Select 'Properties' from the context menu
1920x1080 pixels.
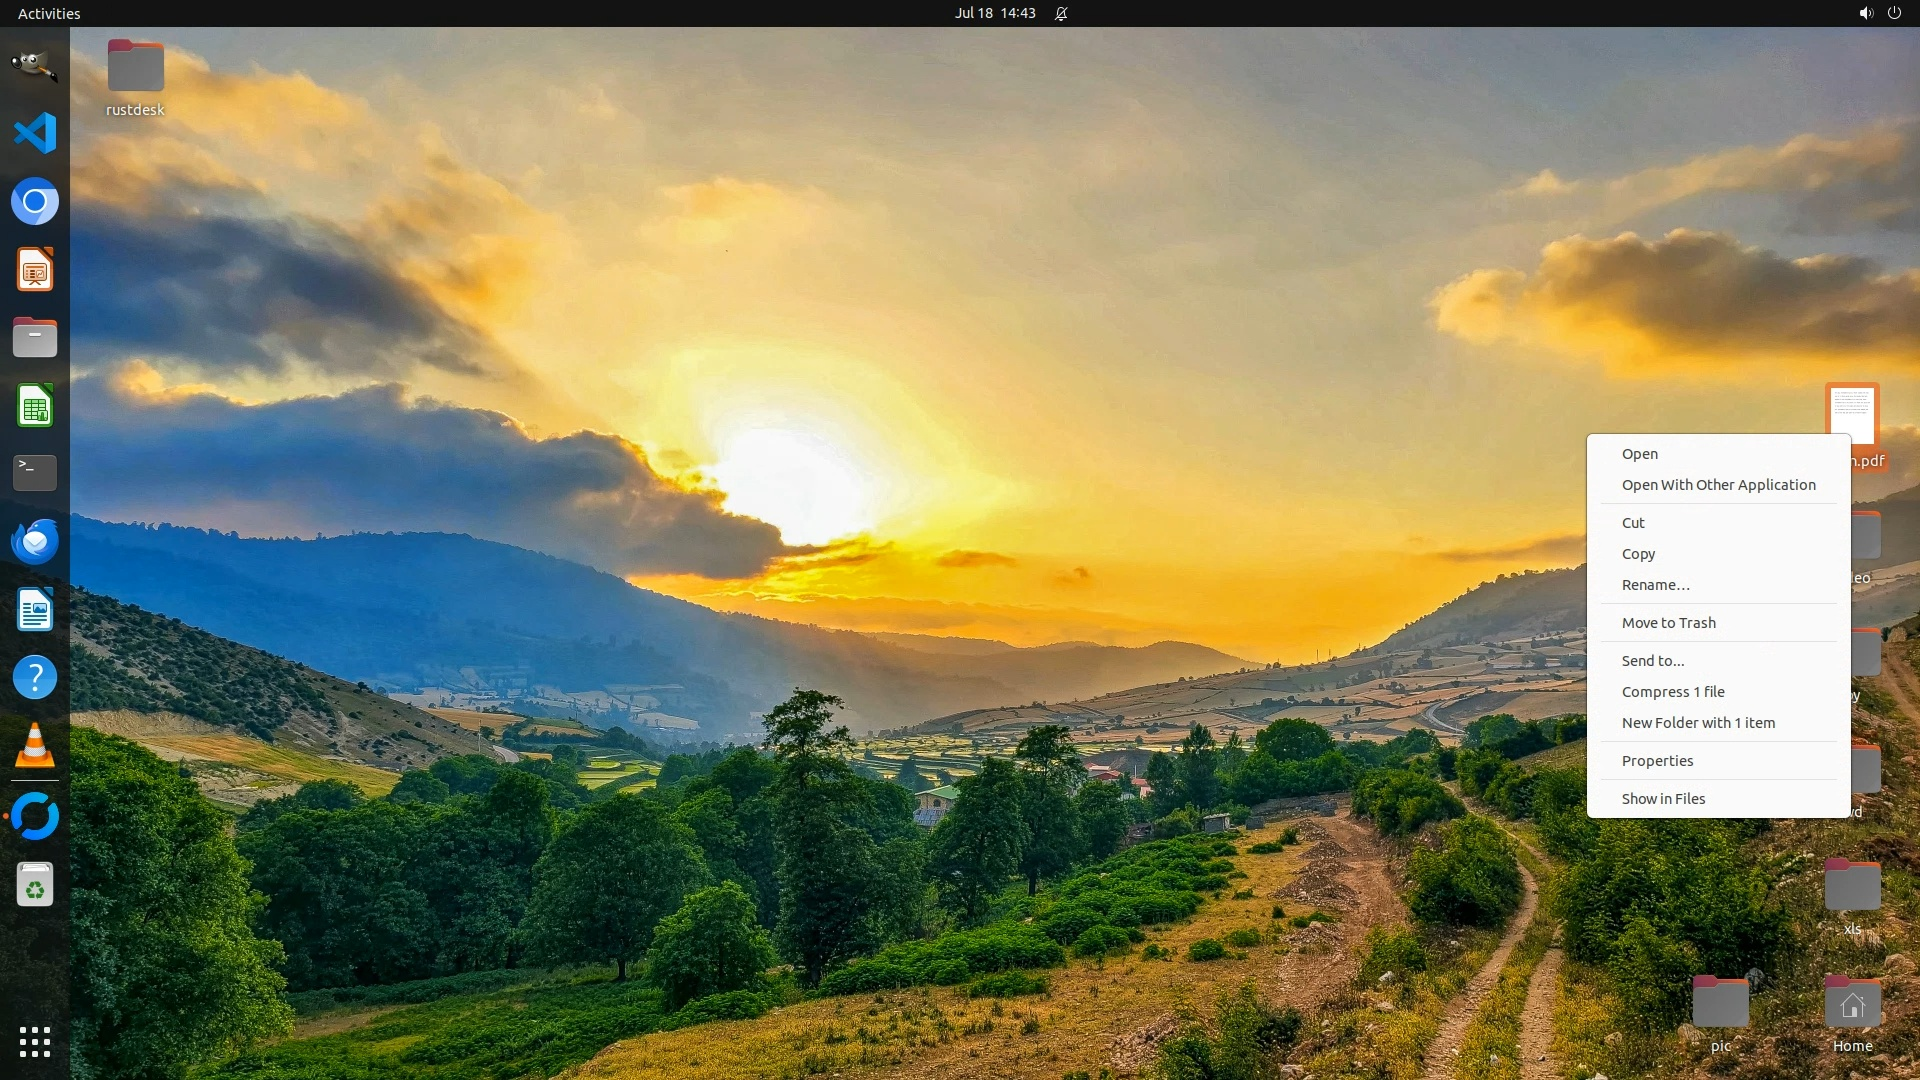point(1657,761)
